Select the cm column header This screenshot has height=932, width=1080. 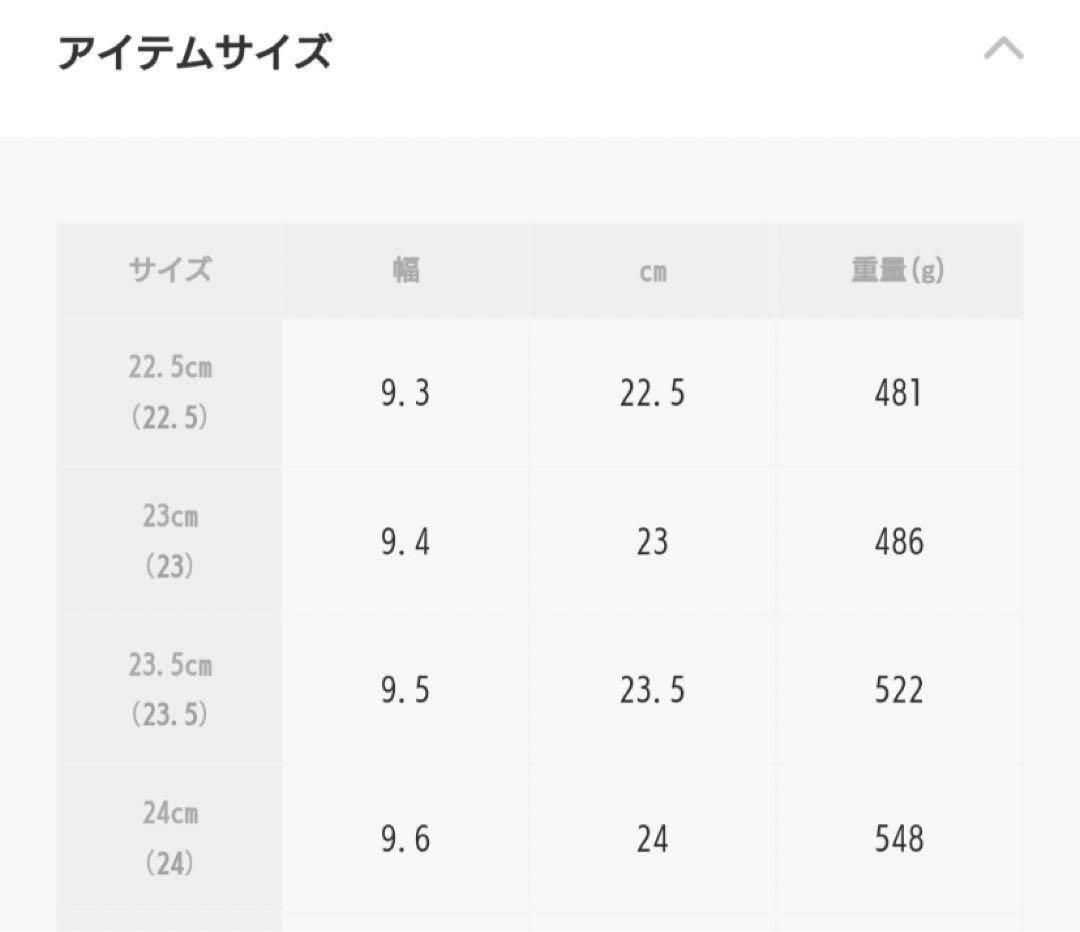pyautogui.click(x=652, y=269)
